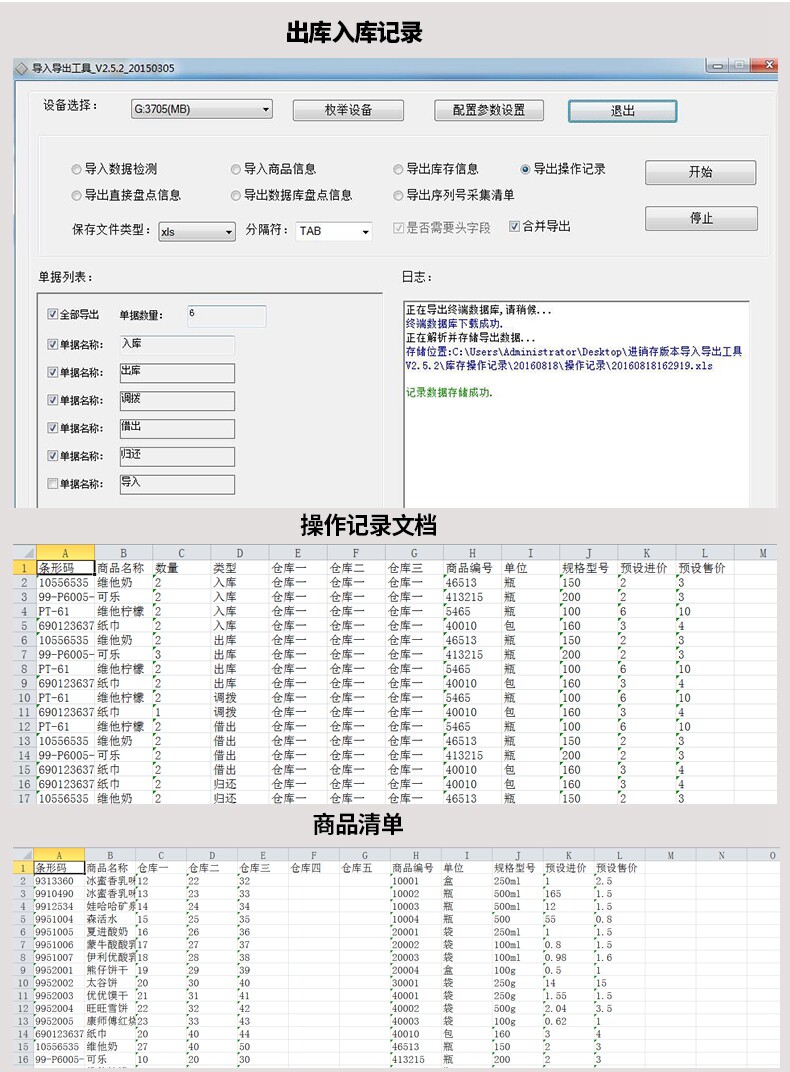Click the 借出 document name field
790x1072 pixels.
point(177,429)
